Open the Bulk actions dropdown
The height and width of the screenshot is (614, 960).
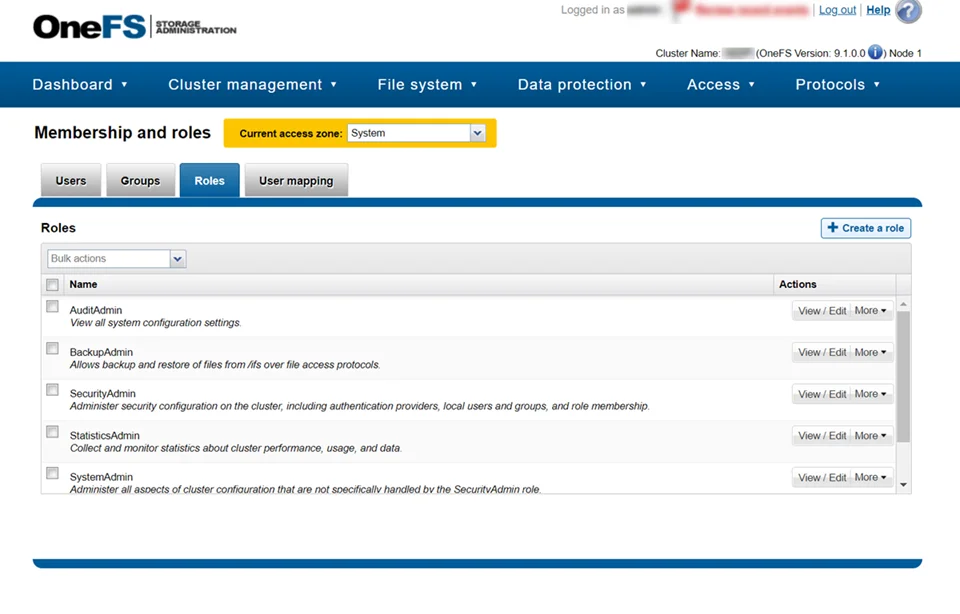116,258
